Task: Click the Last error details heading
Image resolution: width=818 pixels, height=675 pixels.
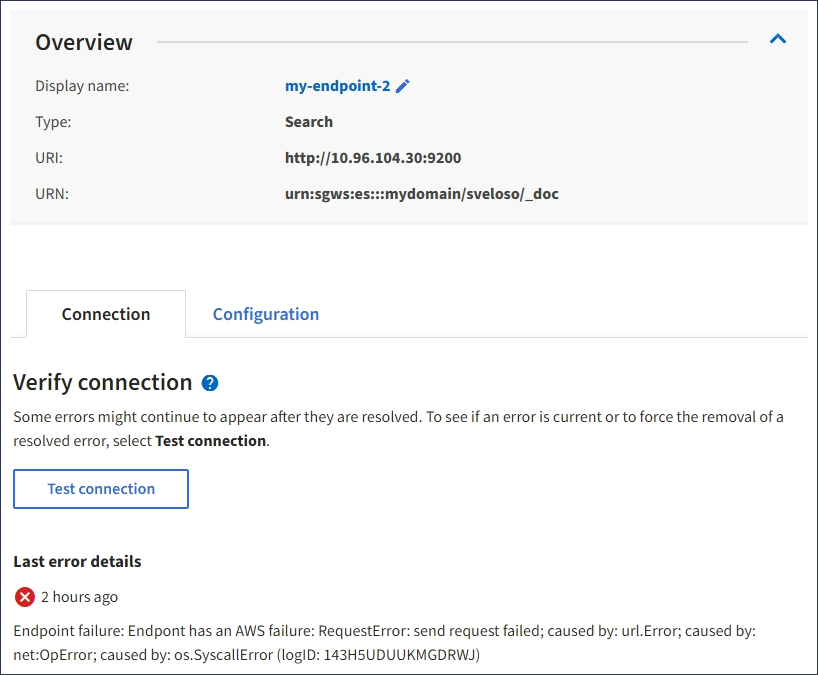Action: [77, 561]
